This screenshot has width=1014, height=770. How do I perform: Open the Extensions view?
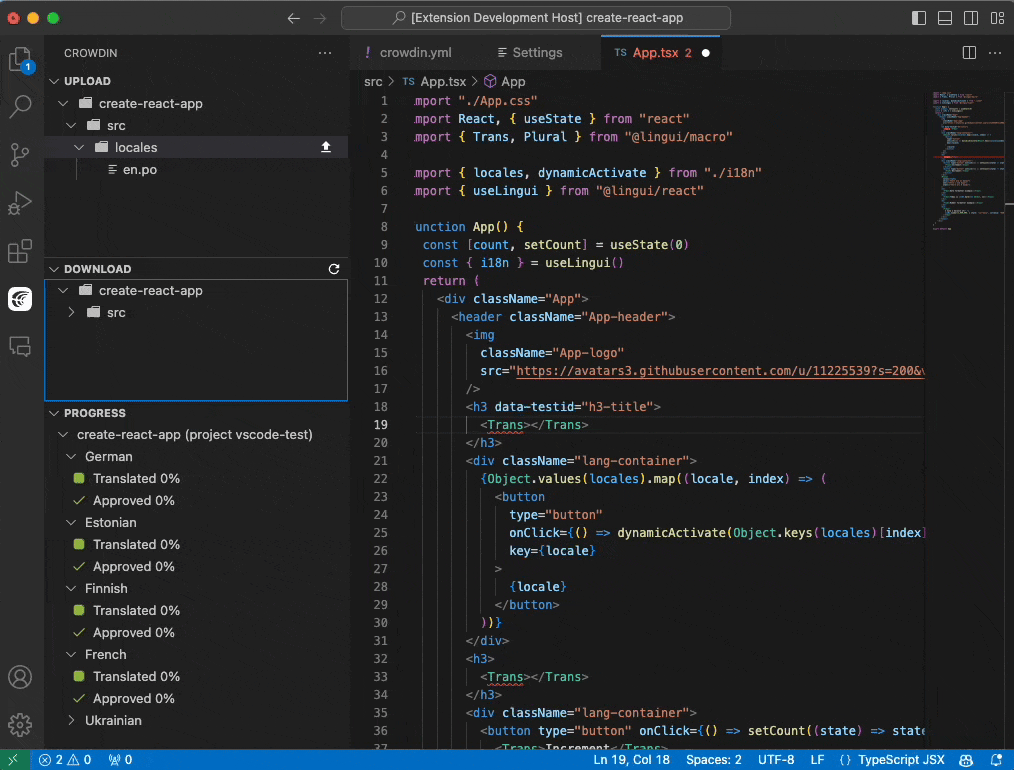point(20,251)
